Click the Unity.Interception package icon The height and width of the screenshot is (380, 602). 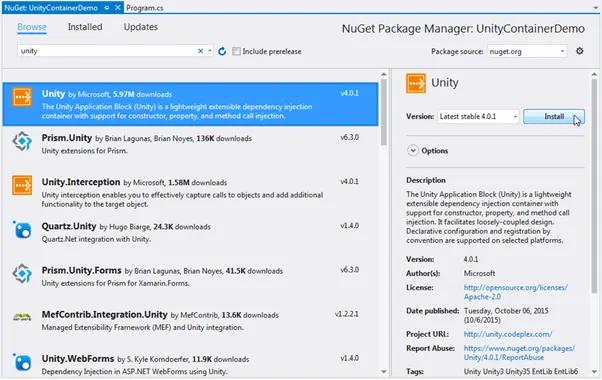pos(22,185)
